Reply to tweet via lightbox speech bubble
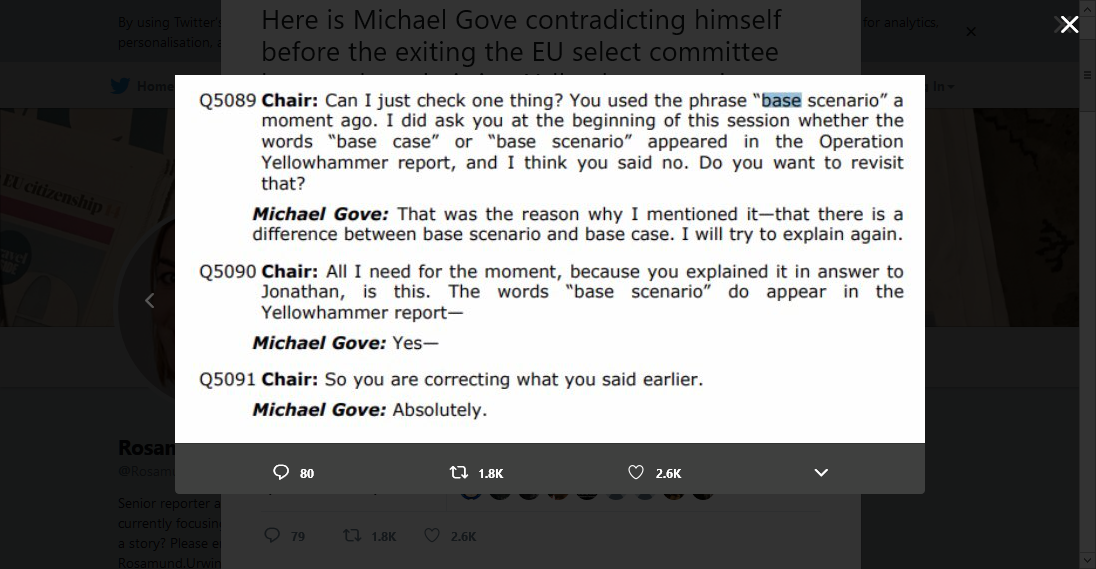The image size is (1096, 569). point(281,472)
